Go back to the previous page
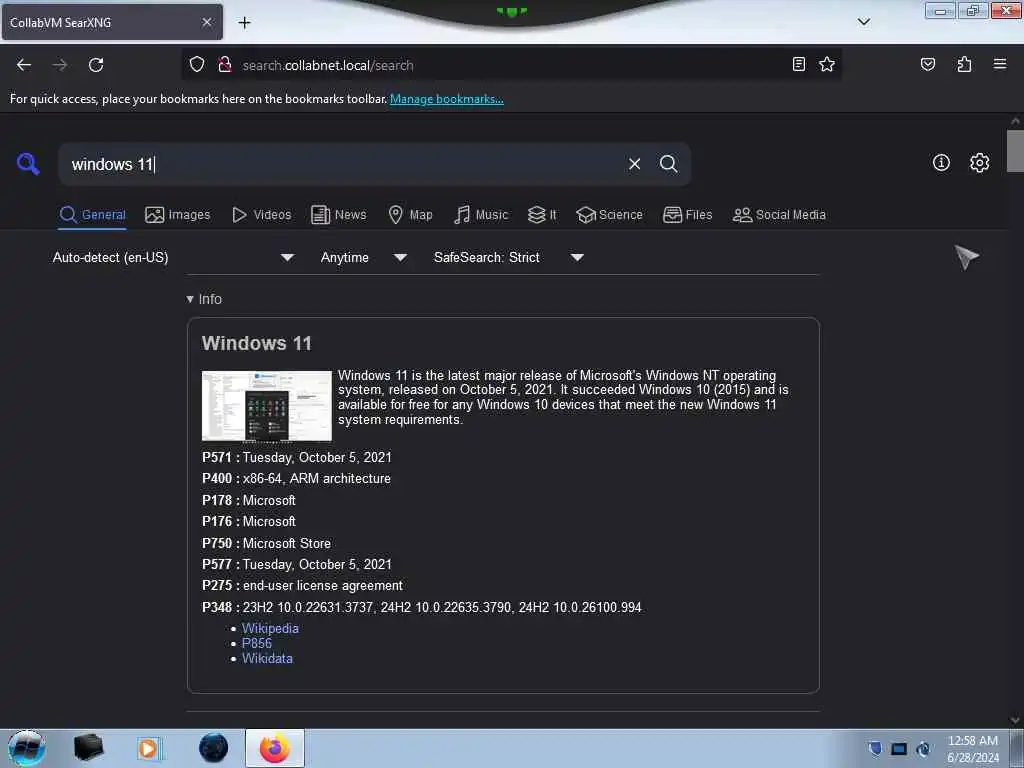This screenshot has height=768, width=1024. click(x=24, y=65)
